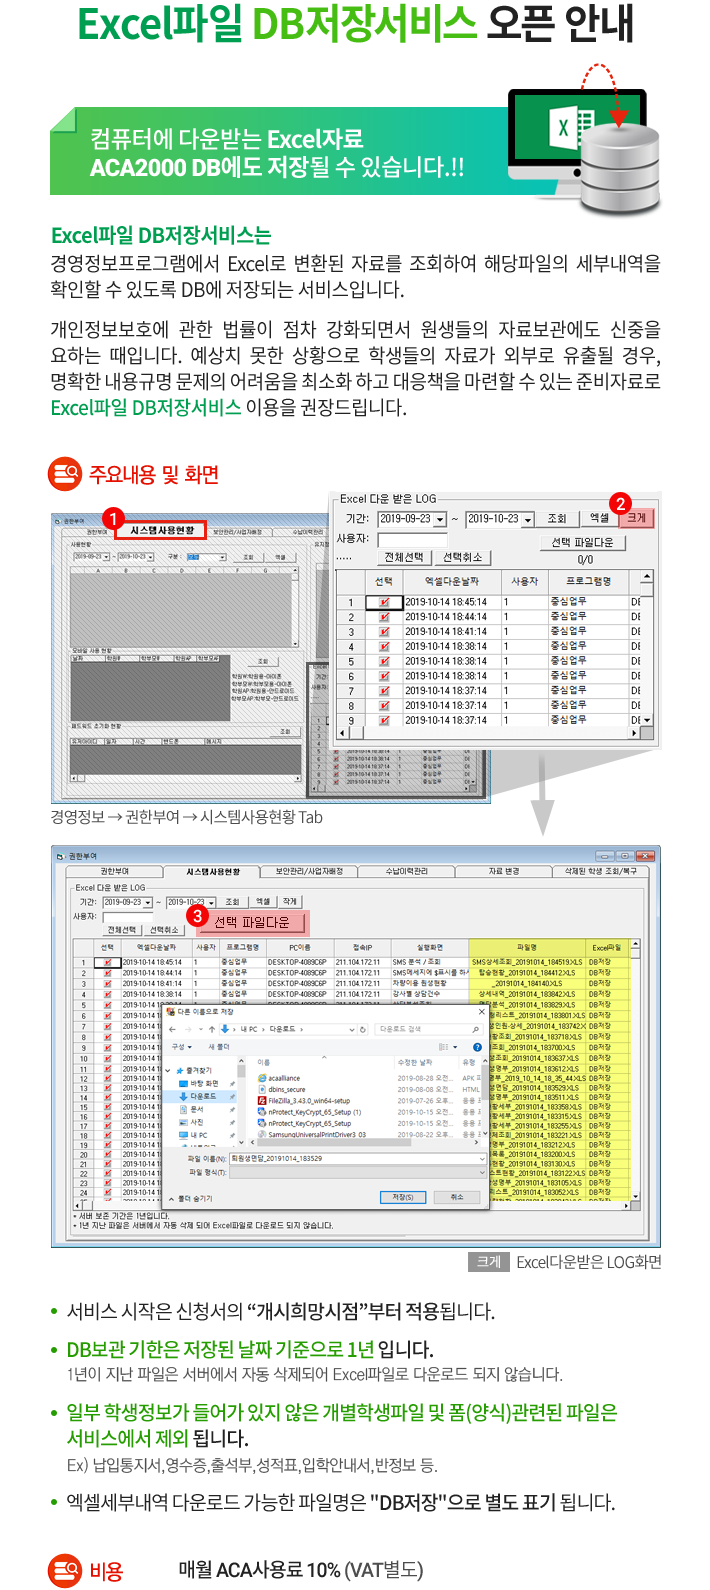
Task: Click 선택취소 in the enlarged log panel
Action: click(462, 557)
